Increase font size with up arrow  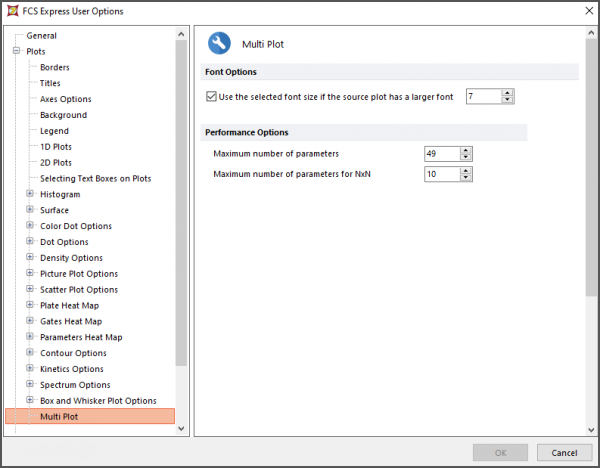507,93
